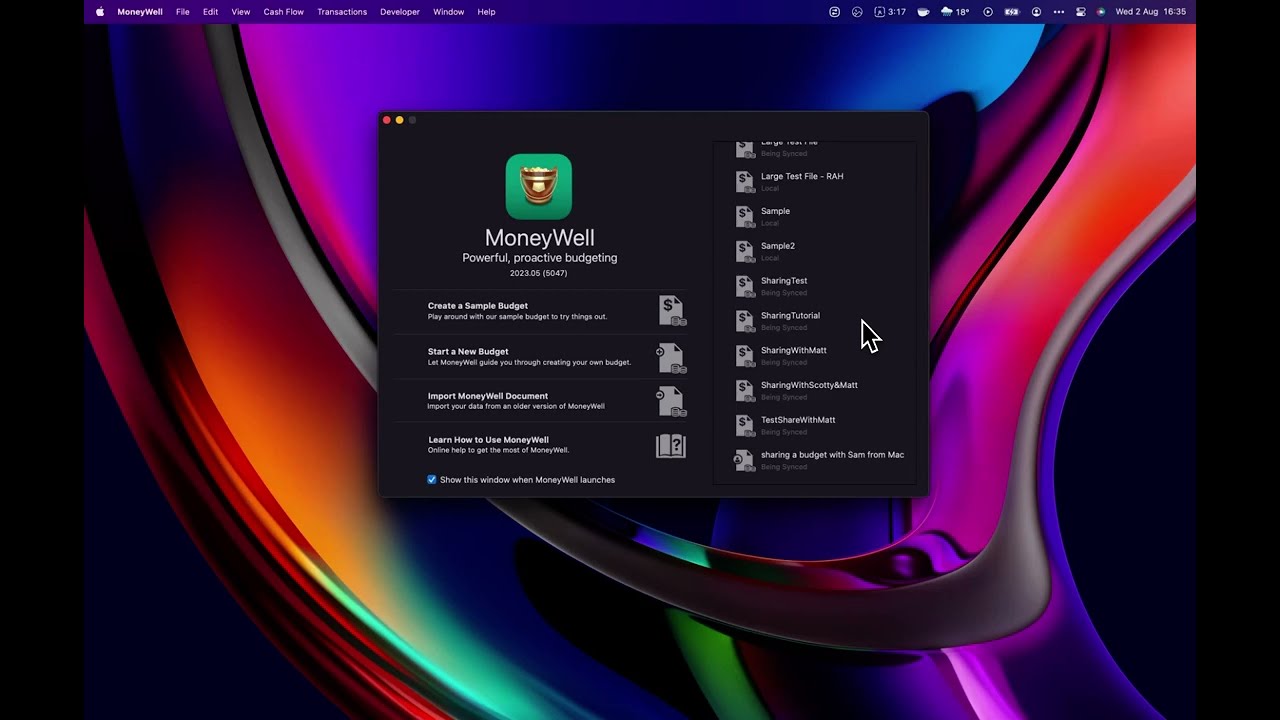Open the Transactions menu

(342, 12)
